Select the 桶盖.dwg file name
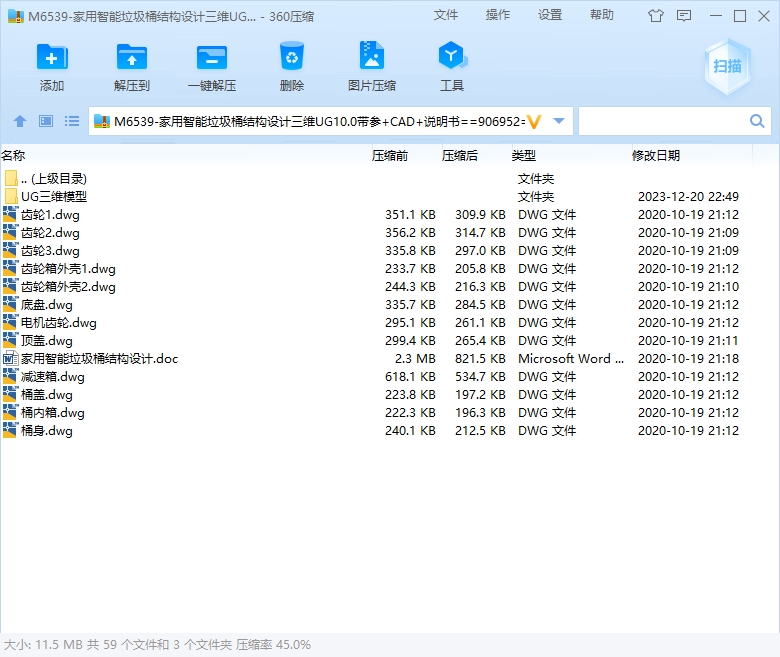780x657 pixels. (x=47, y=394)
